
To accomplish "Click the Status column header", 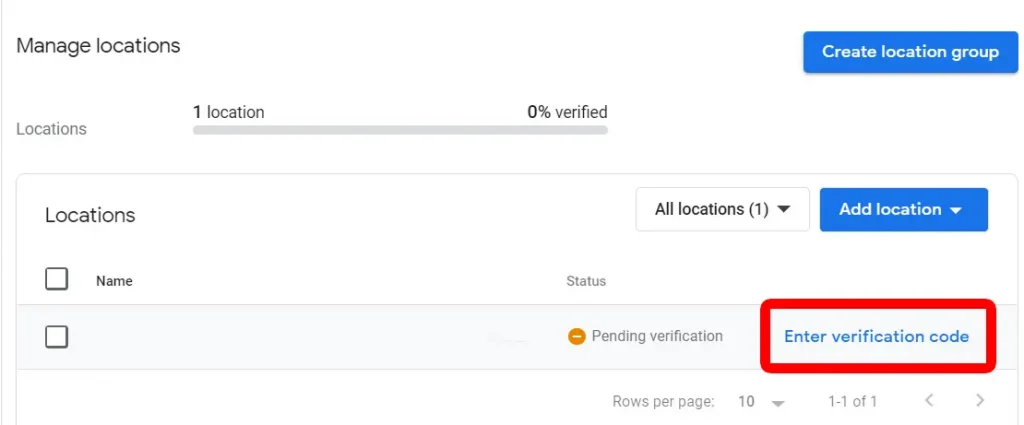I will pos(586,281).
